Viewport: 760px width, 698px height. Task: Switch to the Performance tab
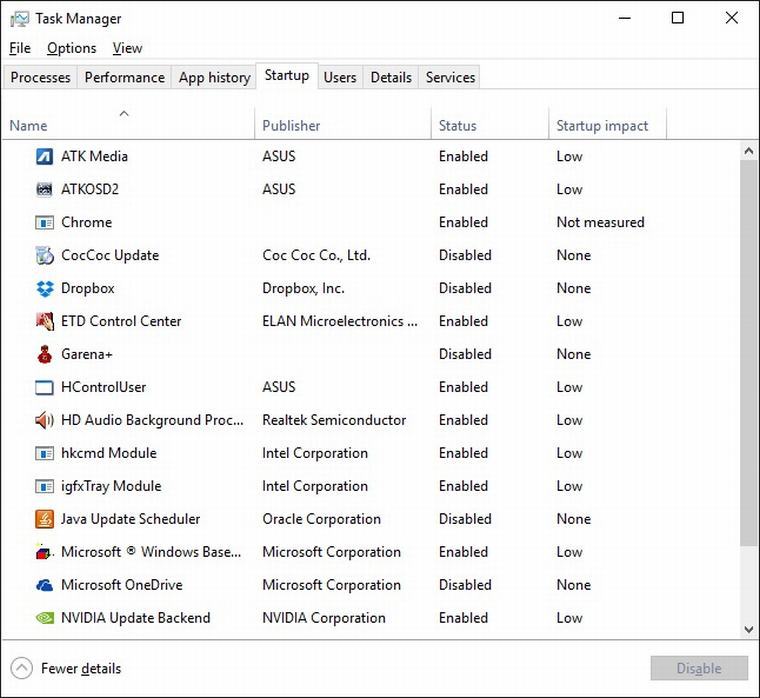[x=124, y=78]
